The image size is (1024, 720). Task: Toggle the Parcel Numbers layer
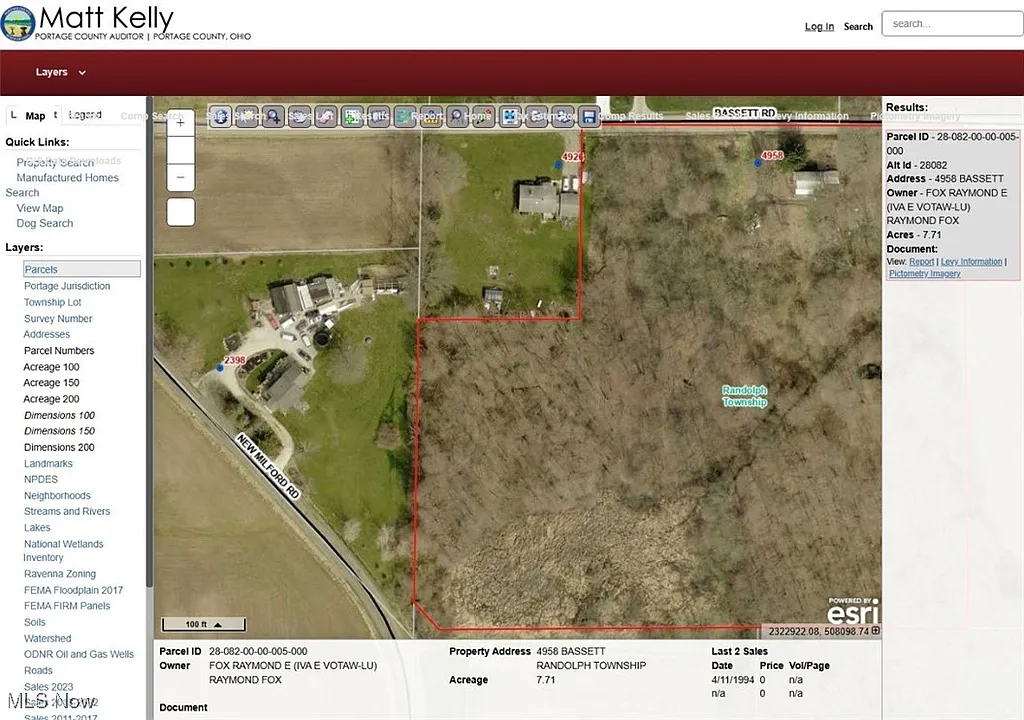coord(59,350)
